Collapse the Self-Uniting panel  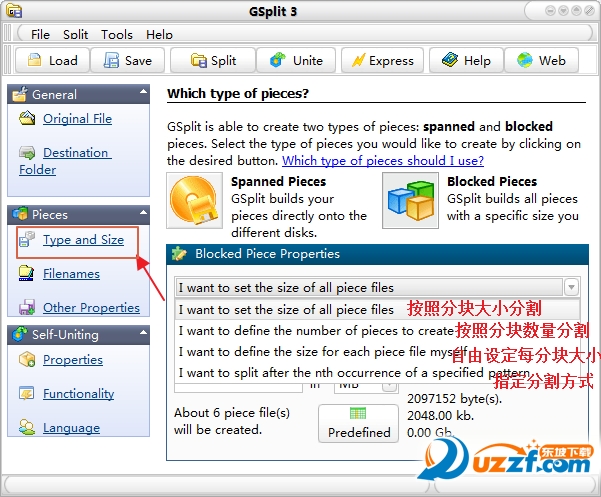pos(143,332)
